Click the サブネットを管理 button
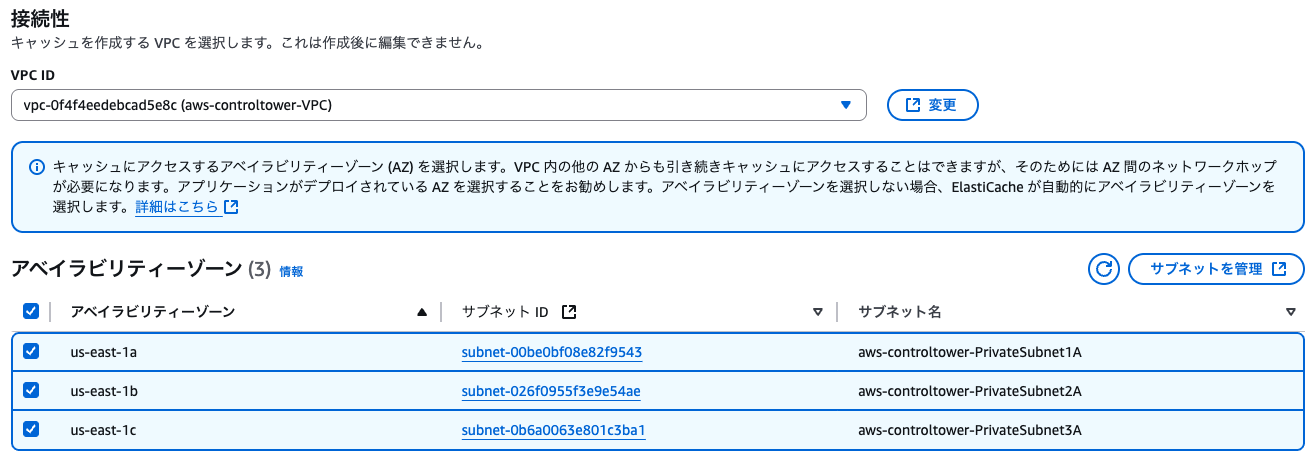1314x467 pixels. 1216,269
